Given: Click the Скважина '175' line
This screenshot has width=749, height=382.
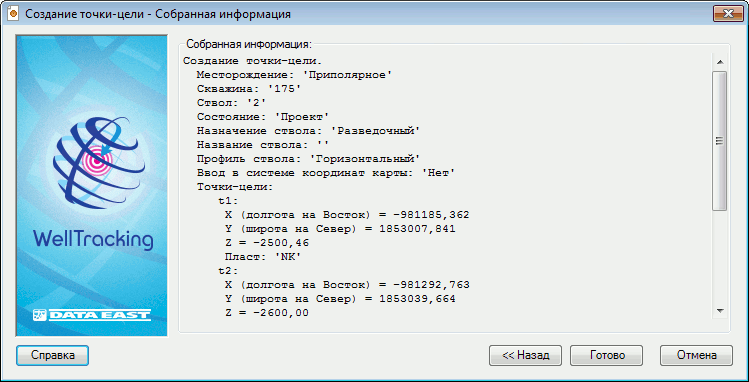Looking at the screenshot, I should click(248, 89).
